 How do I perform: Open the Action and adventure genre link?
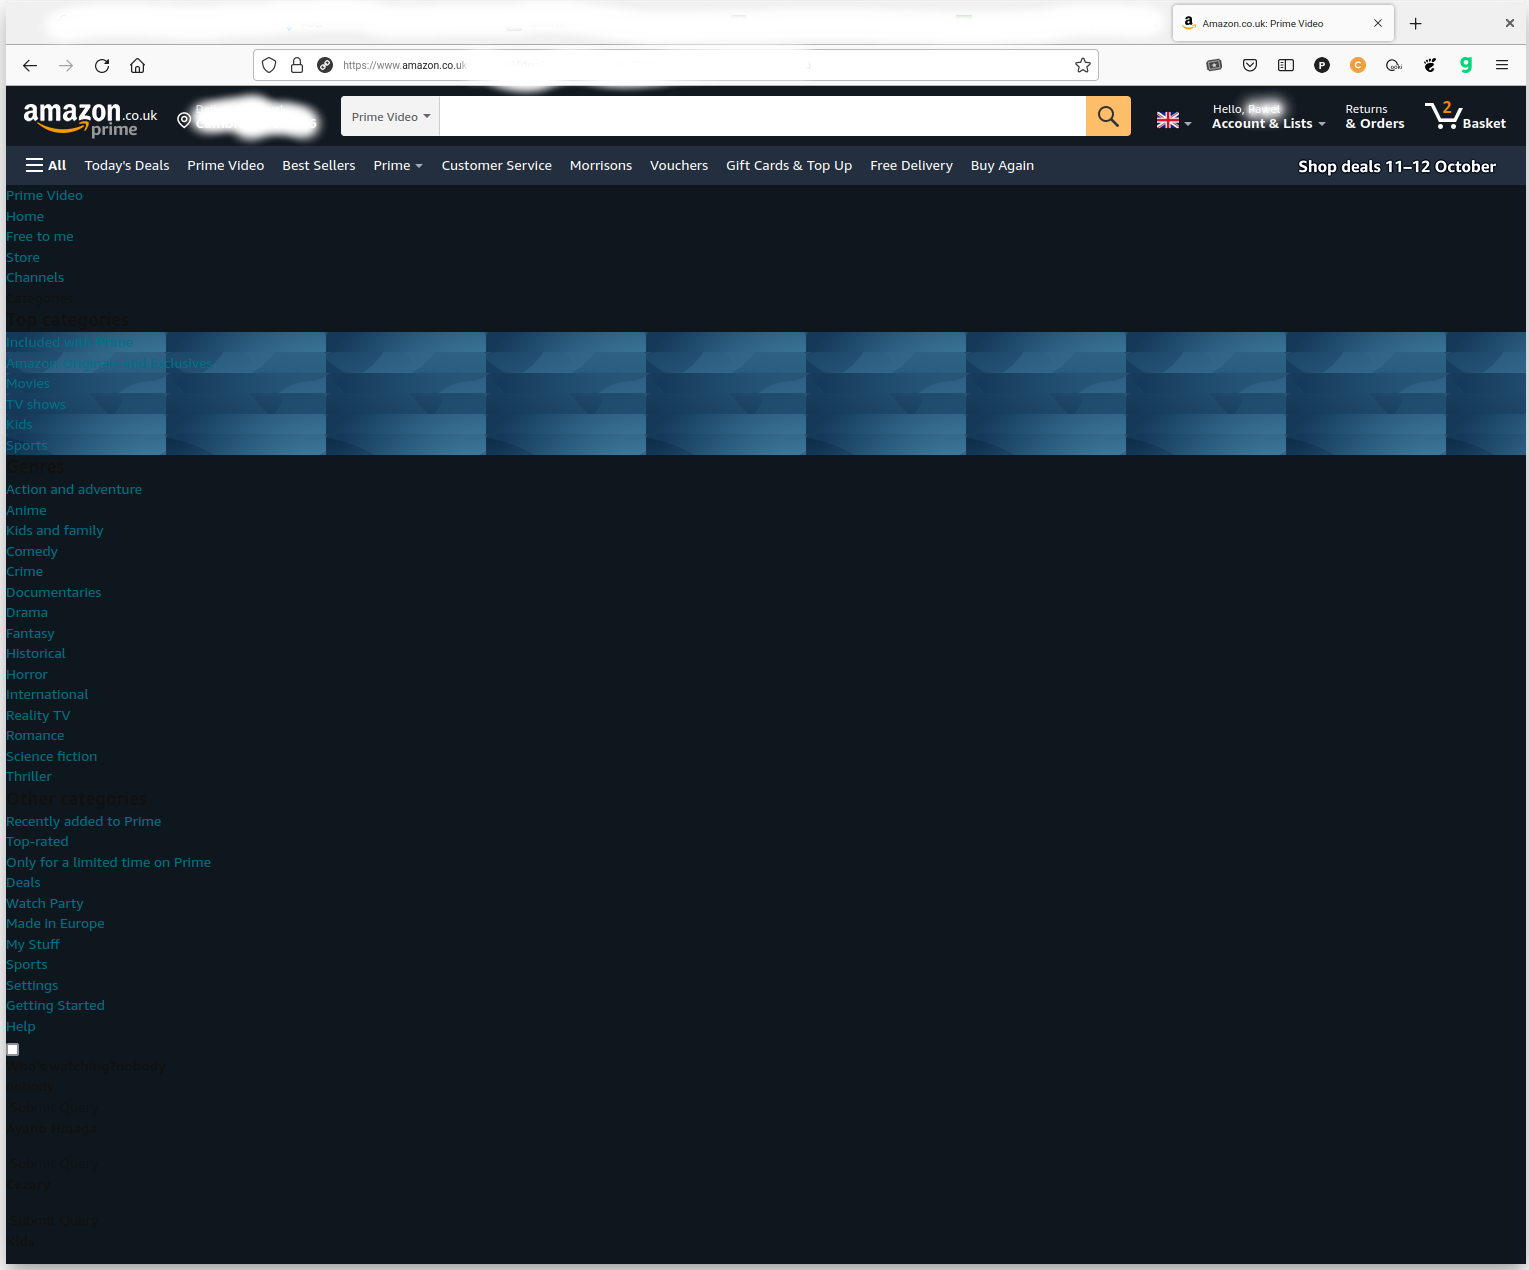[74, 489]
